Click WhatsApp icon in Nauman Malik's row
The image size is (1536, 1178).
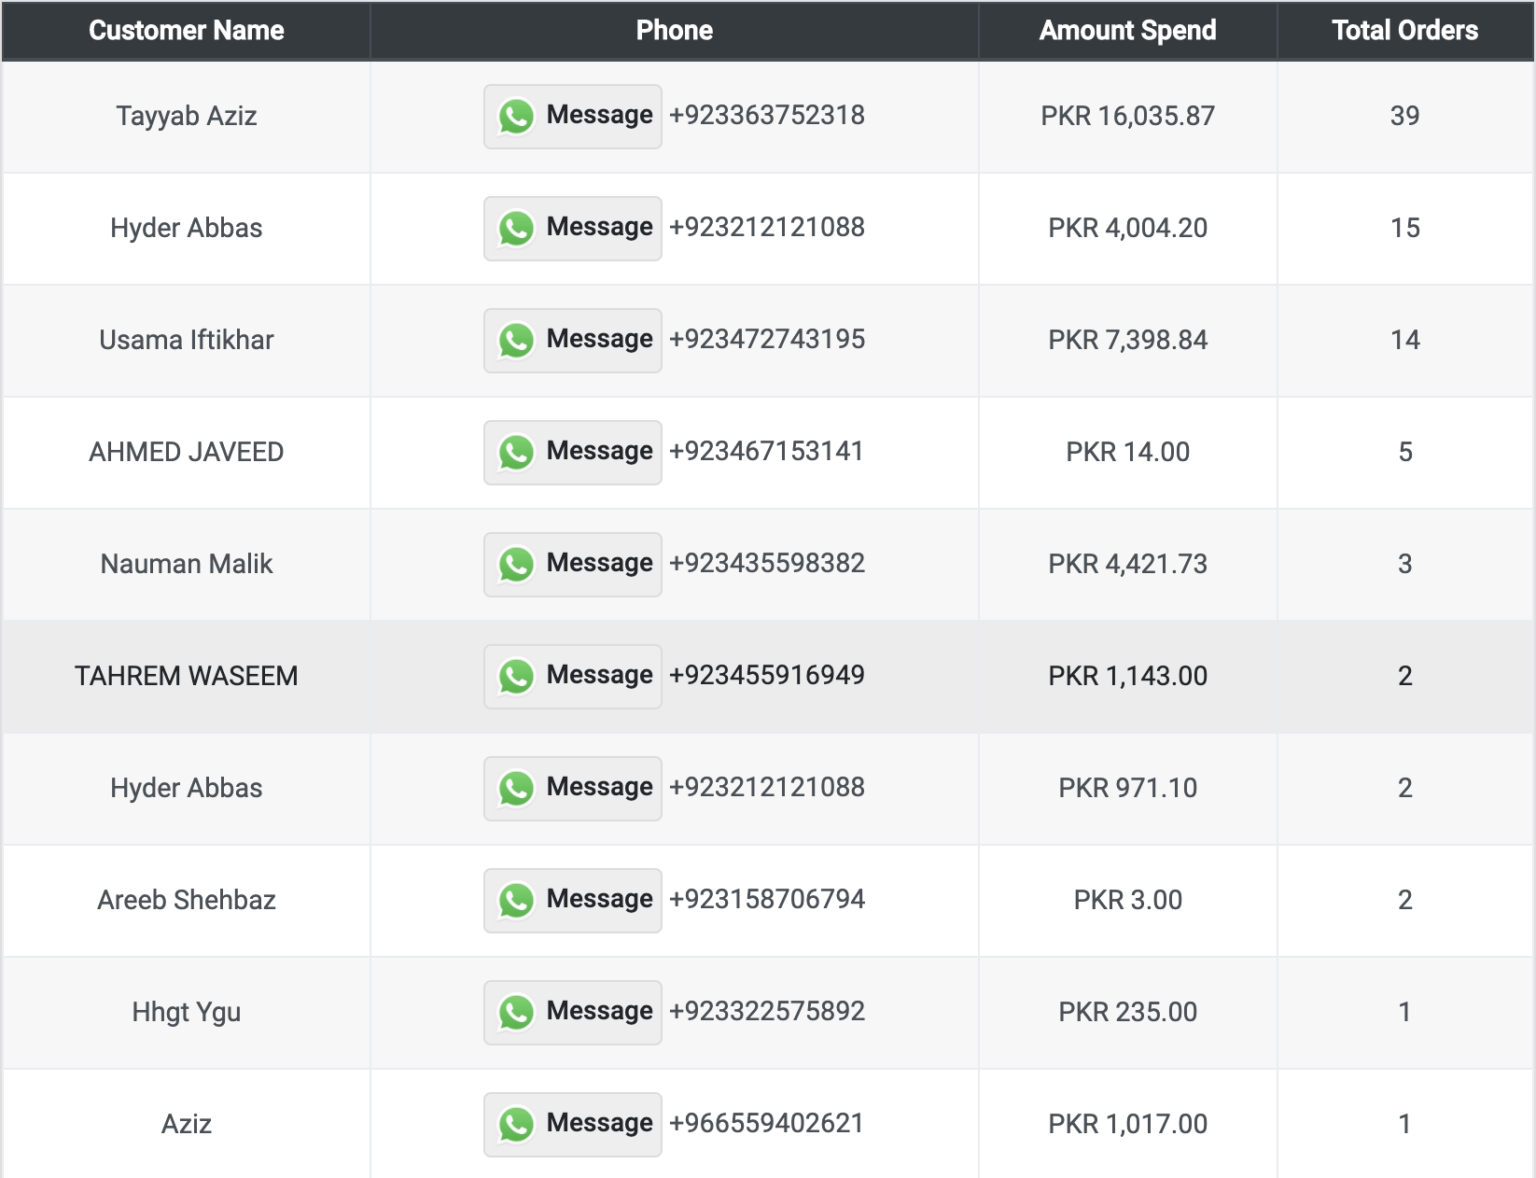pos(516,565)
